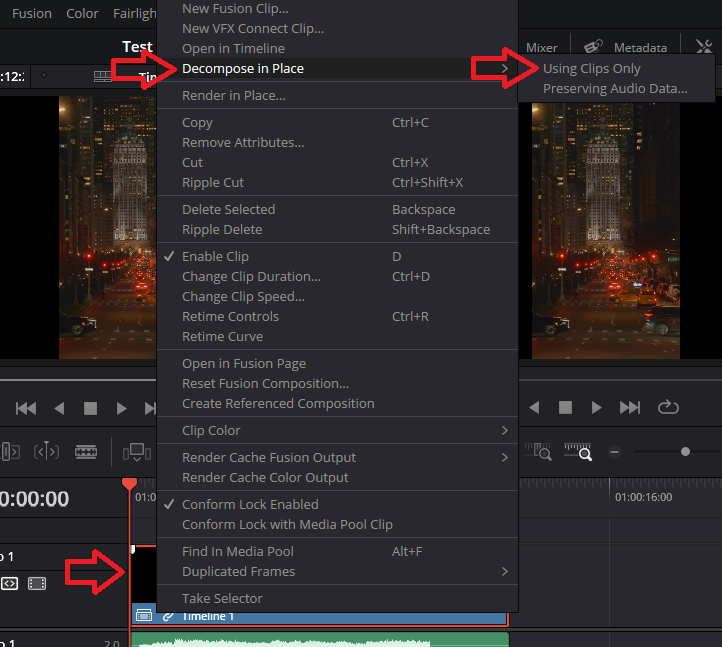This screenshot has height=647, width=722.
Task: Choose Using Clips Only from submenu
Action: pyautogui.click(x=591, y=69)
